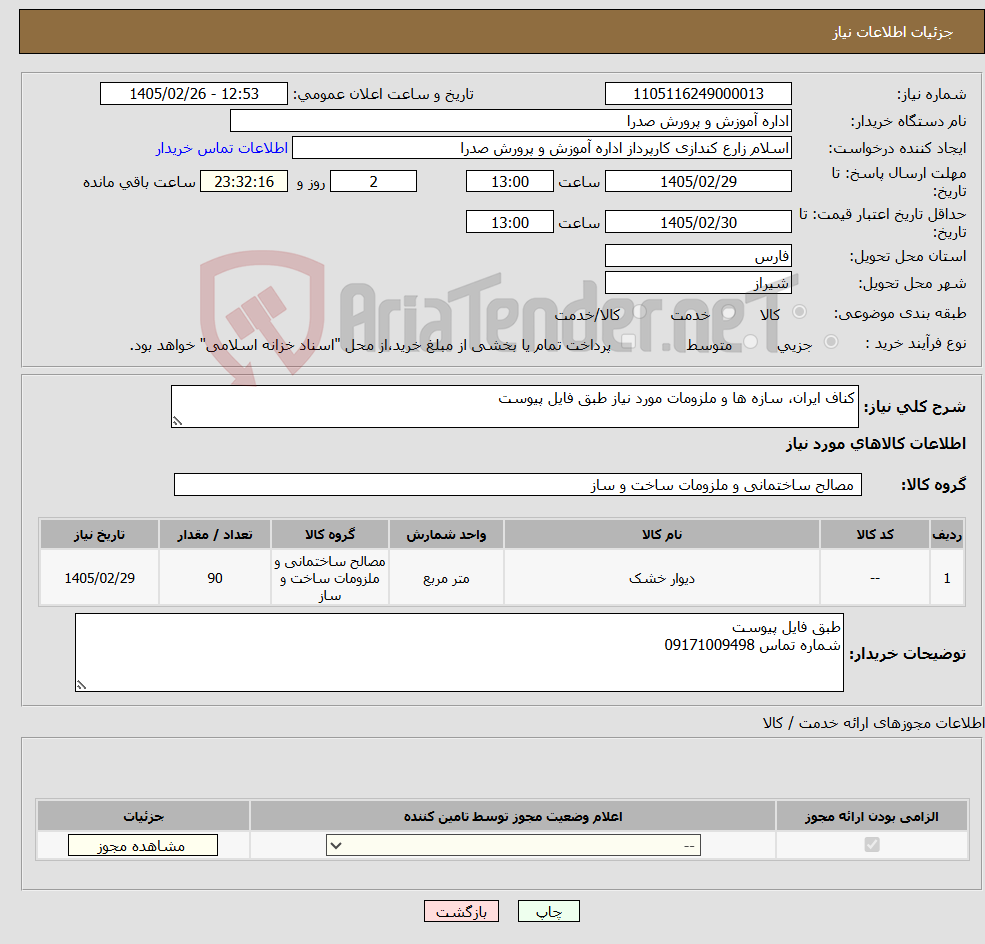Click the announcement date field 1405/02/26 - 12:53

point(193,94)
